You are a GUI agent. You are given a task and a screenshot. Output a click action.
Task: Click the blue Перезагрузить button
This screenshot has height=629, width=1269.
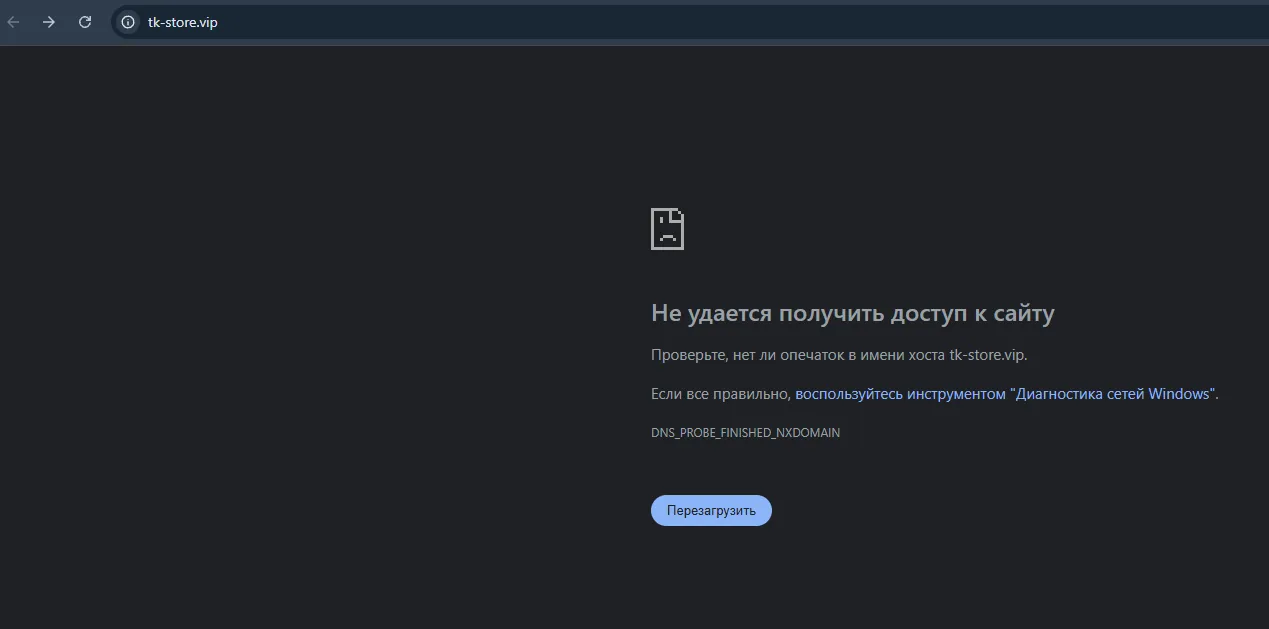(711, 510)
